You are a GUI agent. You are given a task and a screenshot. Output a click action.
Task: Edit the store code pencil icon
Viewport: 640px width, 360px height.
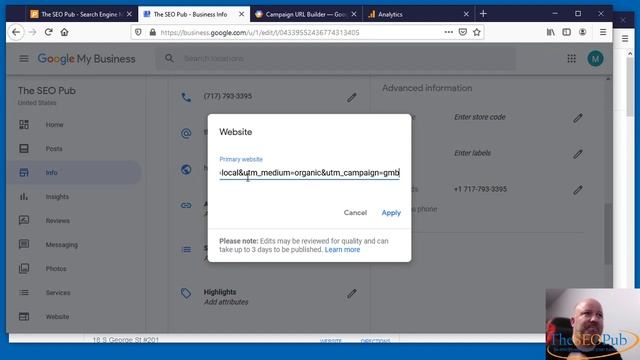[x=578, y=118]
